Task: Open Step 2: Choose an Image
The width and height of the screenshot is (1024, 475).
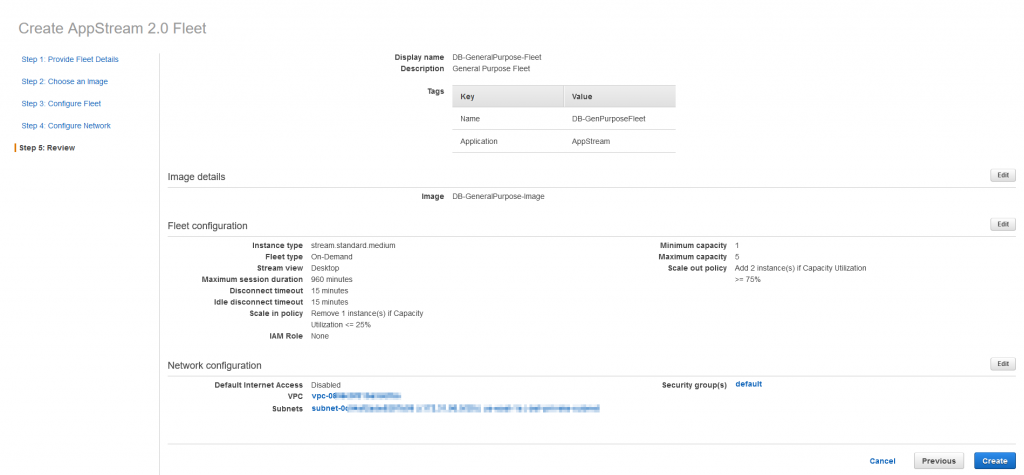Action: pyautogui.click(x=65, y=82)
